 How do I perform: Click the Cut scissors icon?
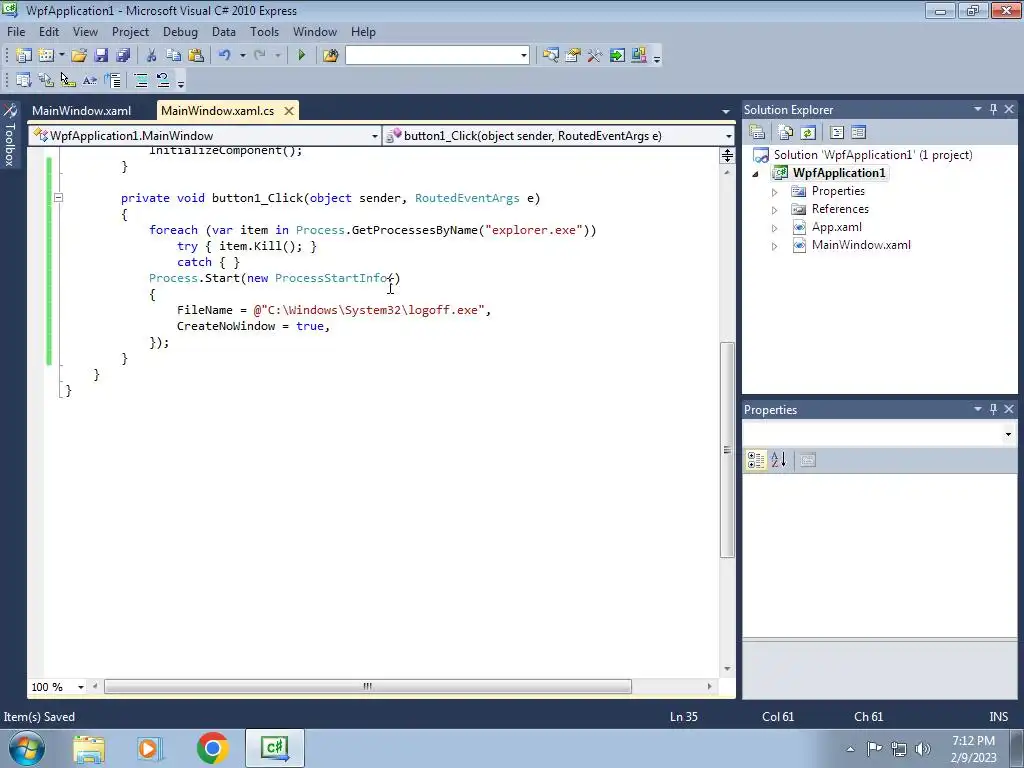coord(152,56)
